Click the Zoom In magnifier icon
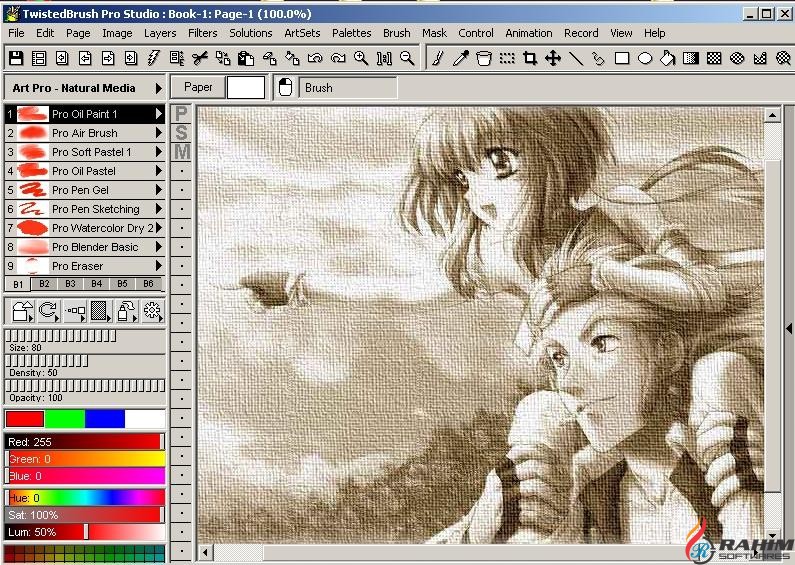This screenshot has width=795, height=565. [x=361, y=58]
